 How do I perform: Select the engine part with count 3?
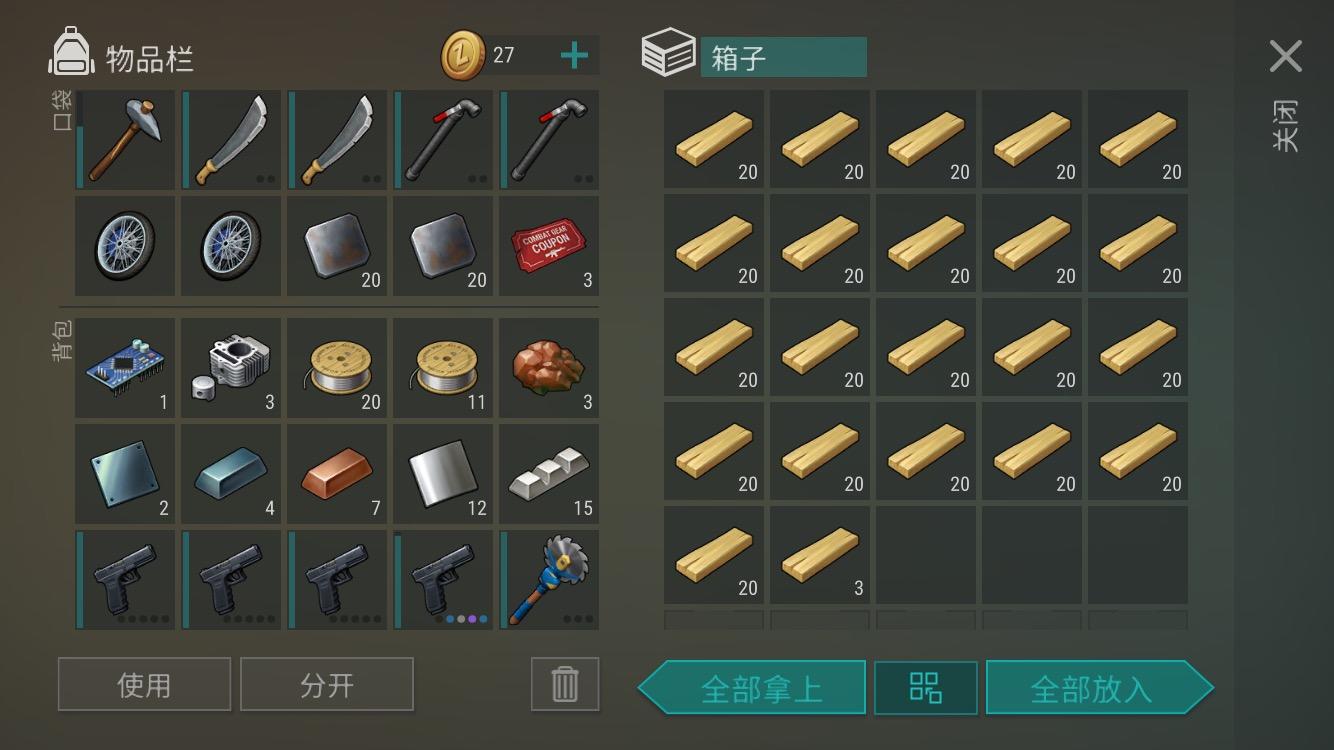coord(231,368)
